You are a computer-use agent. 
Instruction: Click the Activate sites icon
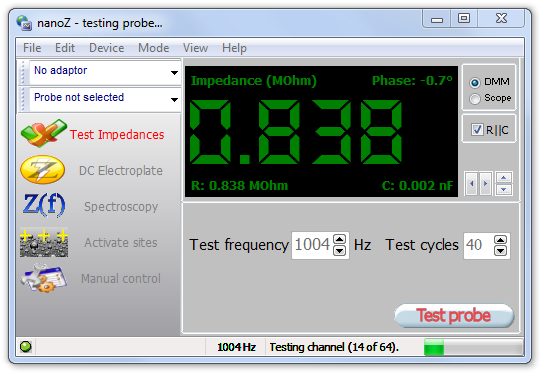[x=44, y=242]
